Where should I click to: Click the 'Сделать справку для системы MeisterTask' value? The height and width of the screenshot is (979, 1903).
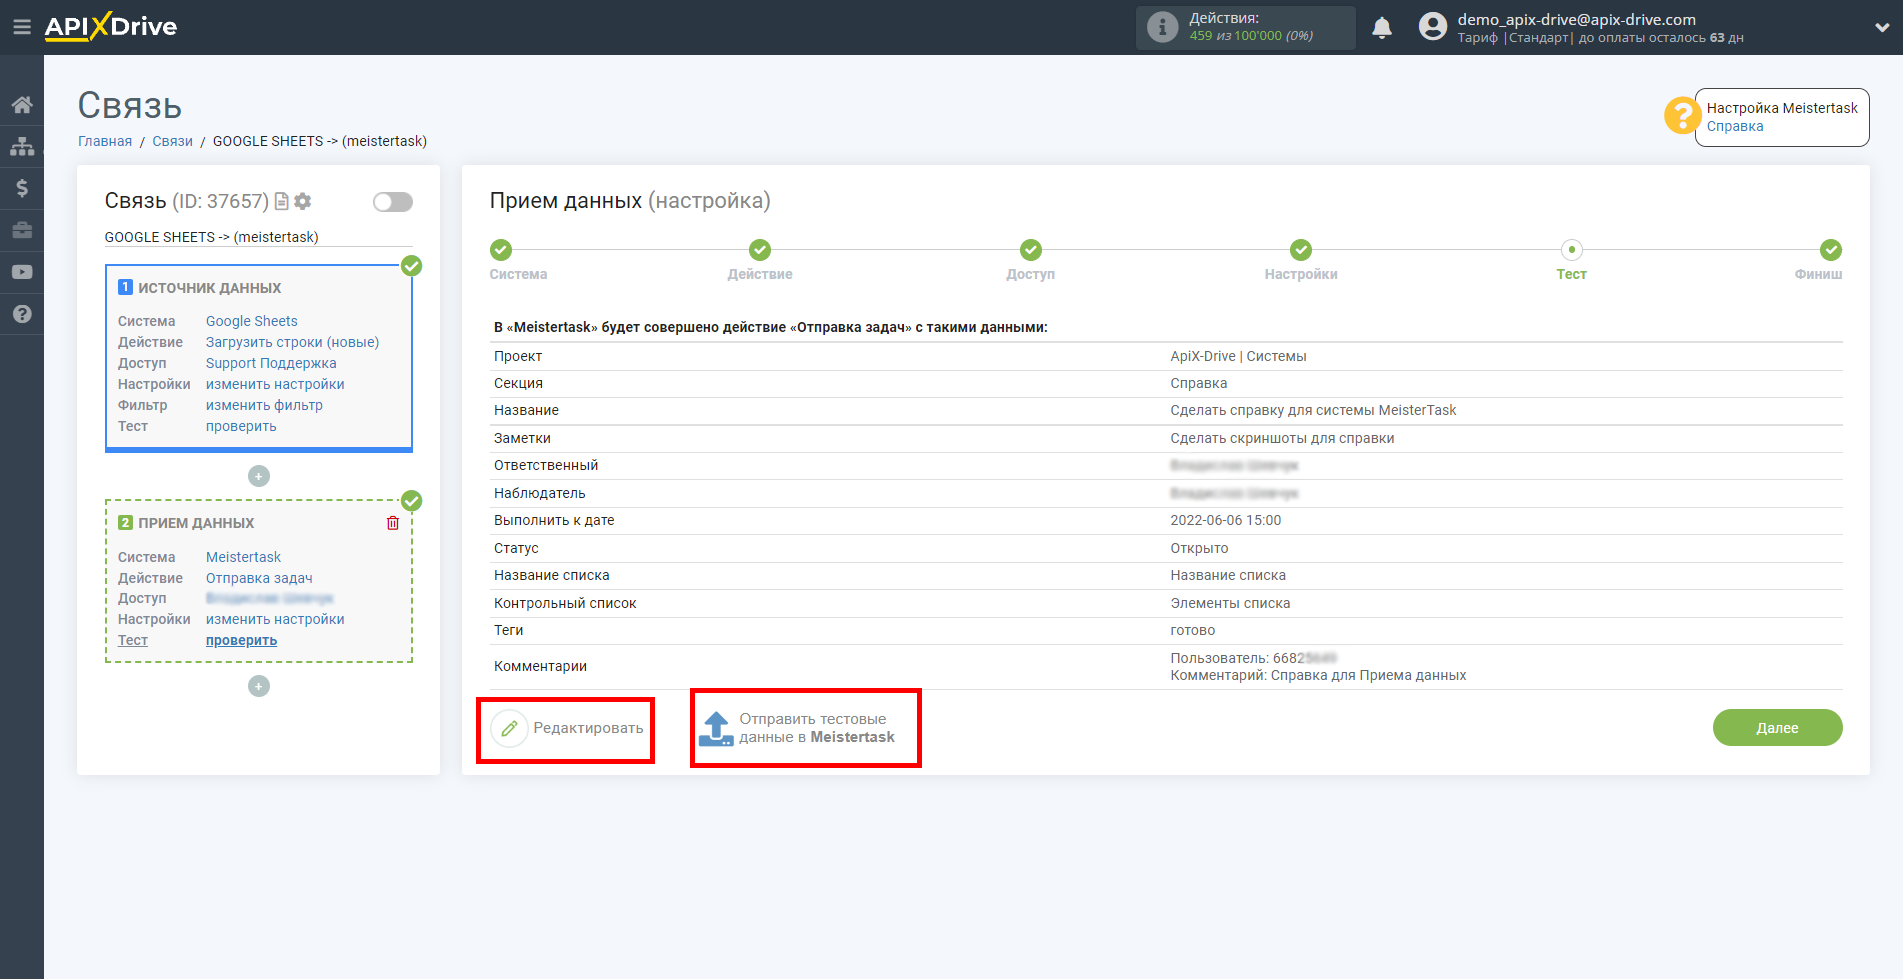pos(1313,410)
